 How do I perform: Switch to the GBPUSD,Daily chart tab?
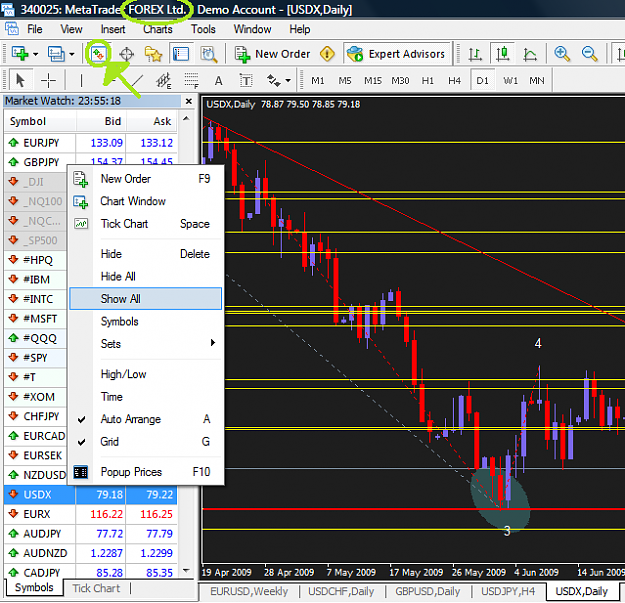[x=427, y=591]
